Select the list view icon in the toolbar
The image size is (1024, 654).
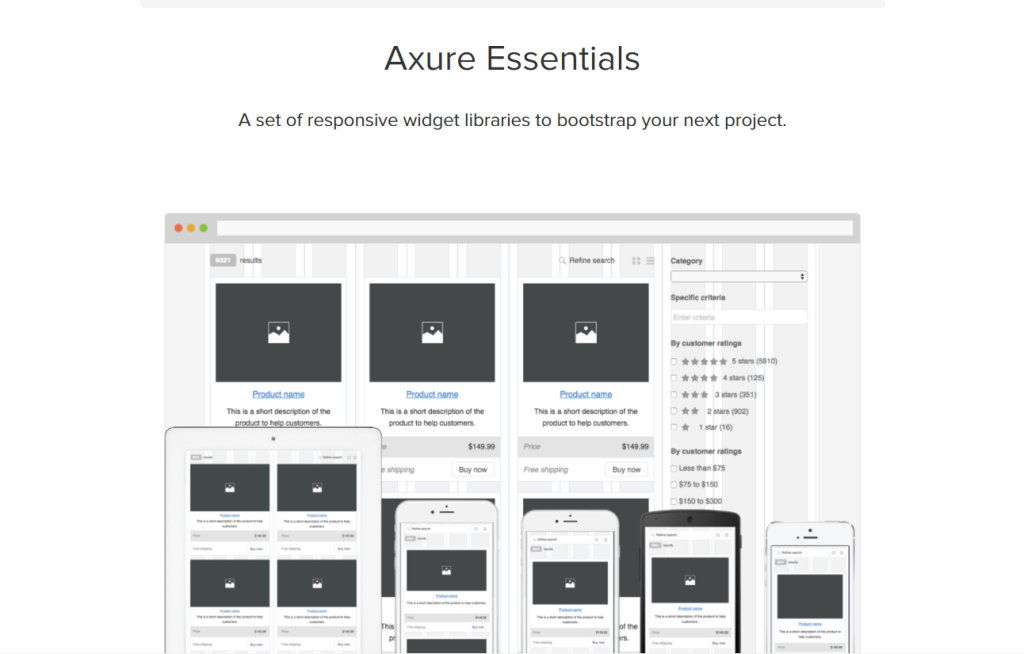651,260
